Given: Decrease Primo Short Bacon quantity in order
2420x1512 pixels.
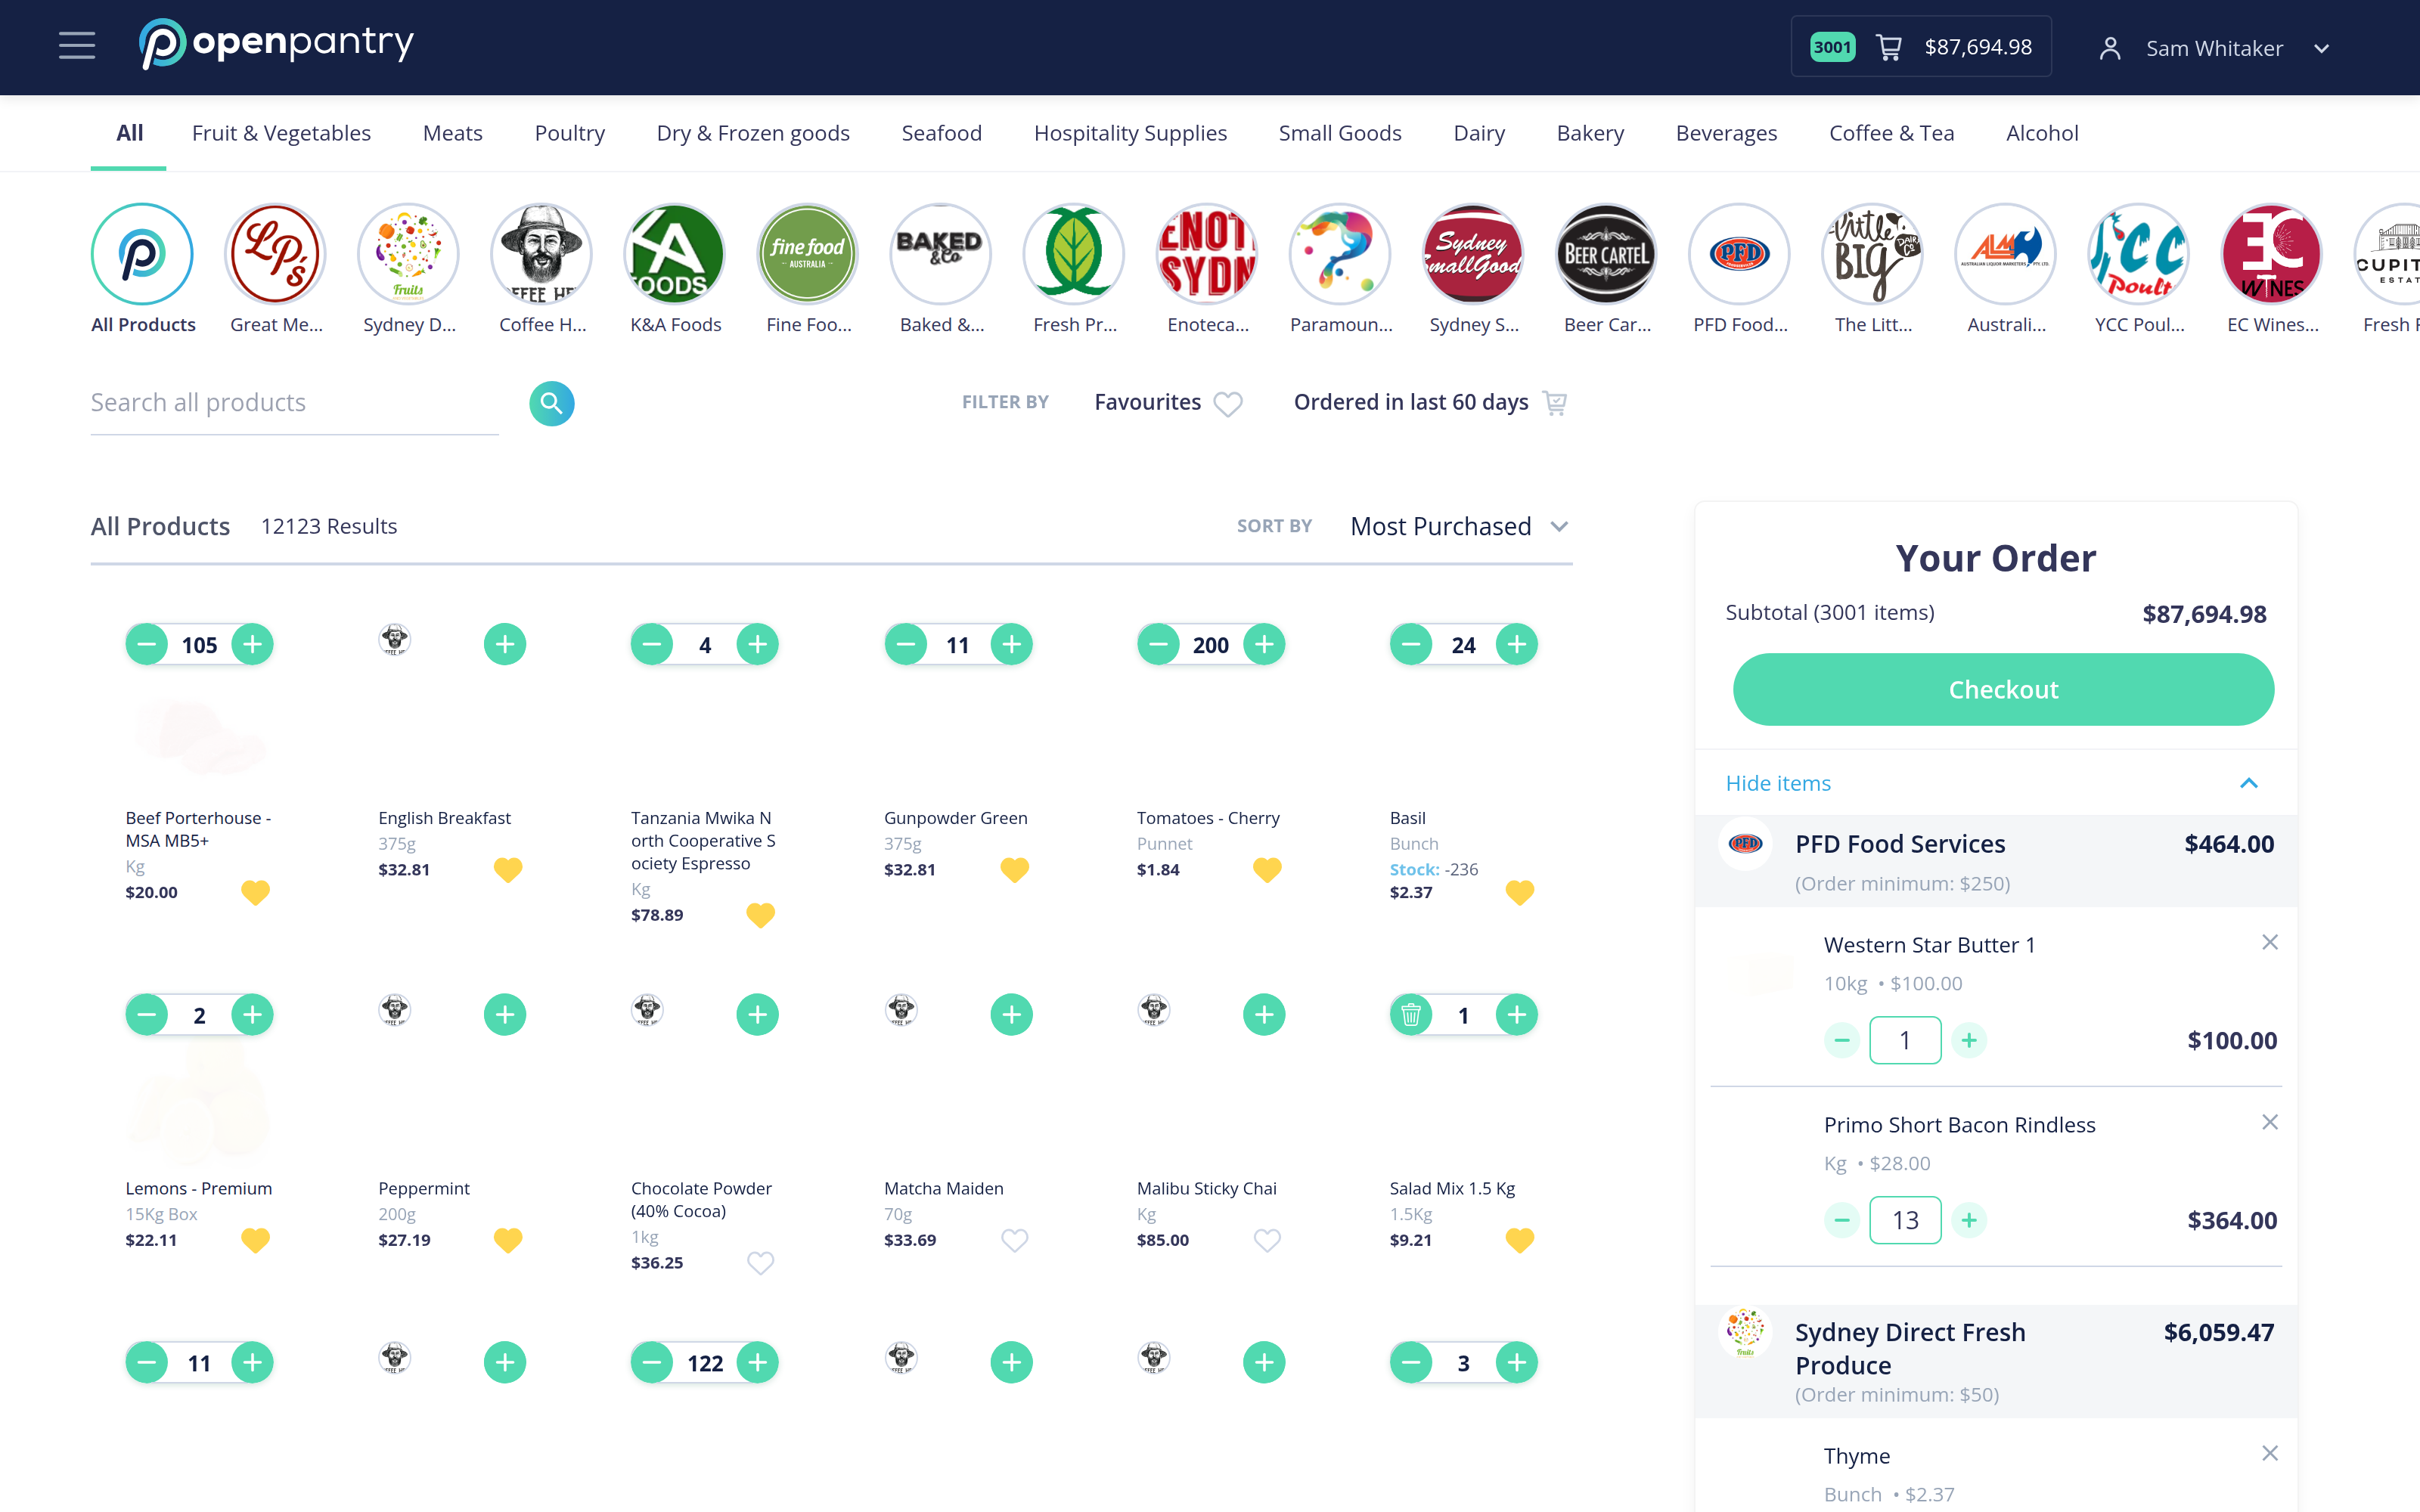Looking at the screenshot, I should (1842, 1220).
